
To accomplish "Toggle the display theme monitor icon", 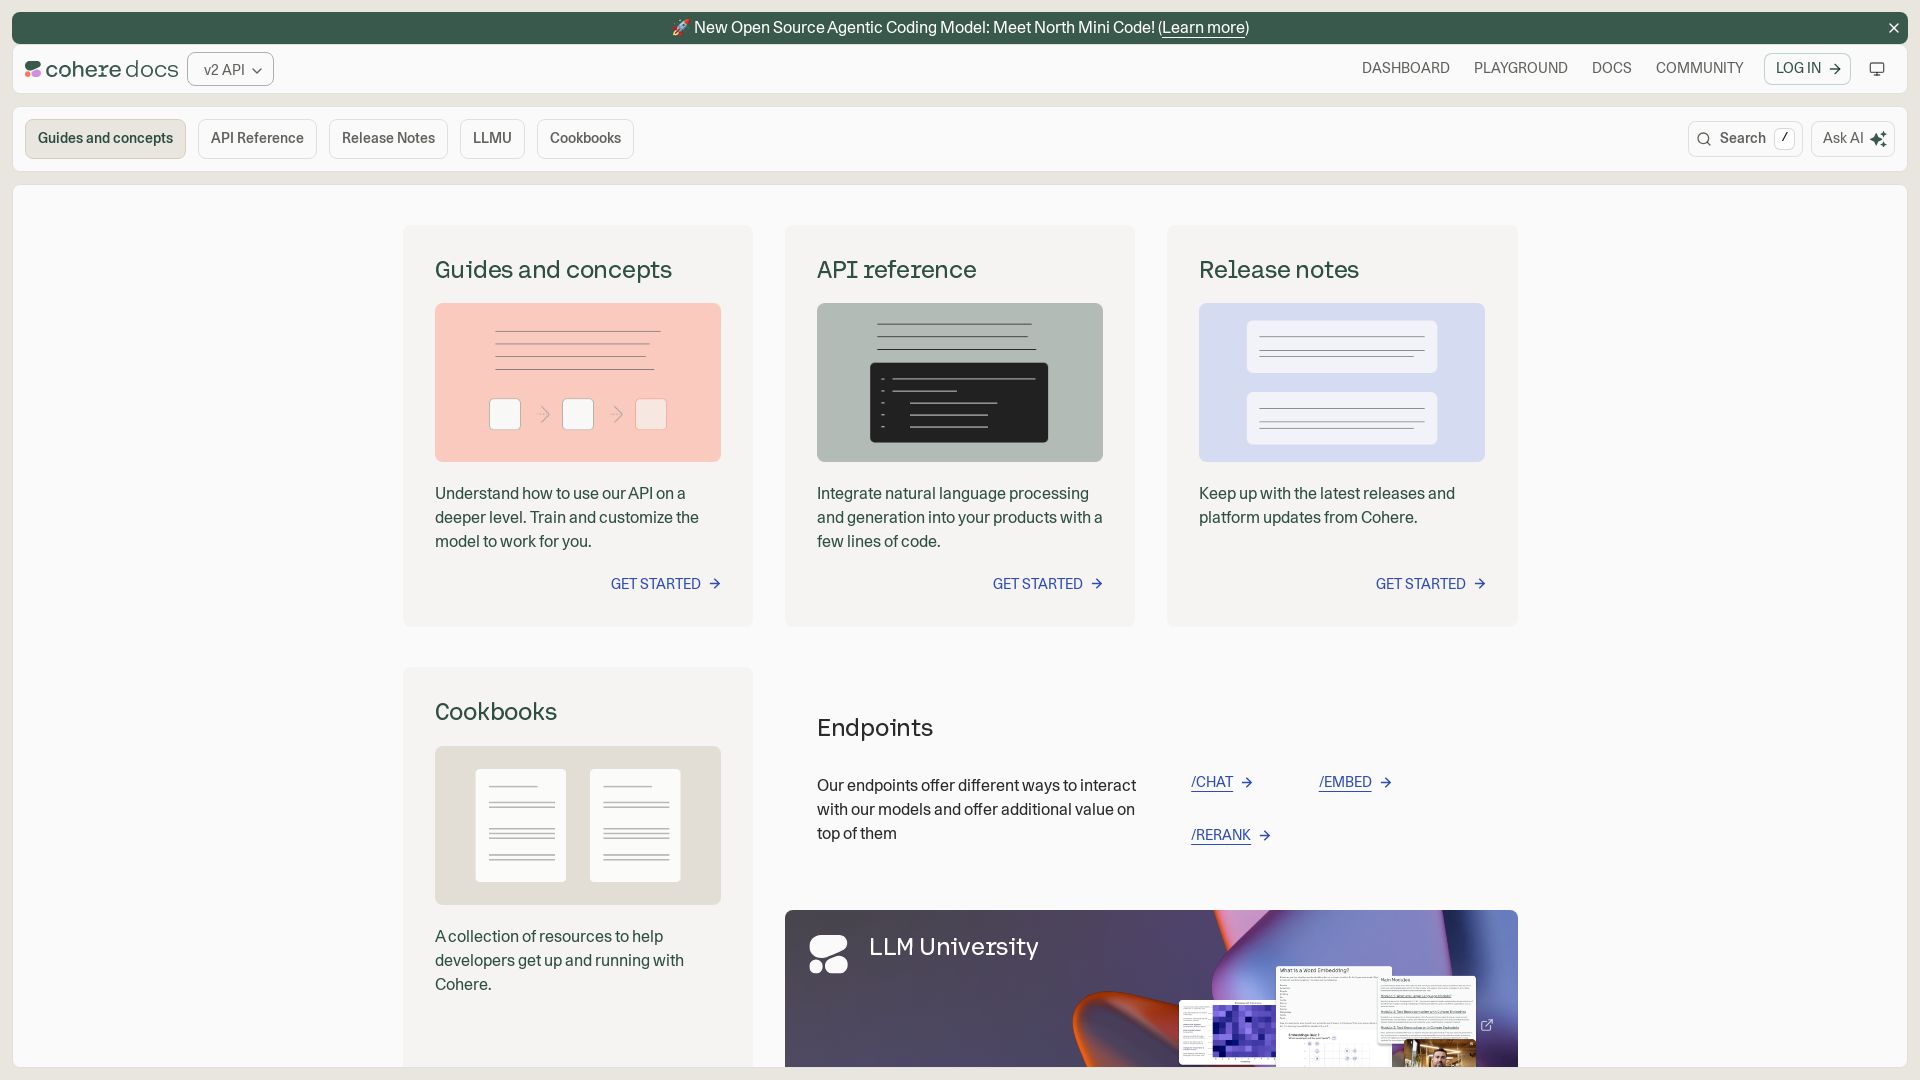I will tap(1877, 69).
